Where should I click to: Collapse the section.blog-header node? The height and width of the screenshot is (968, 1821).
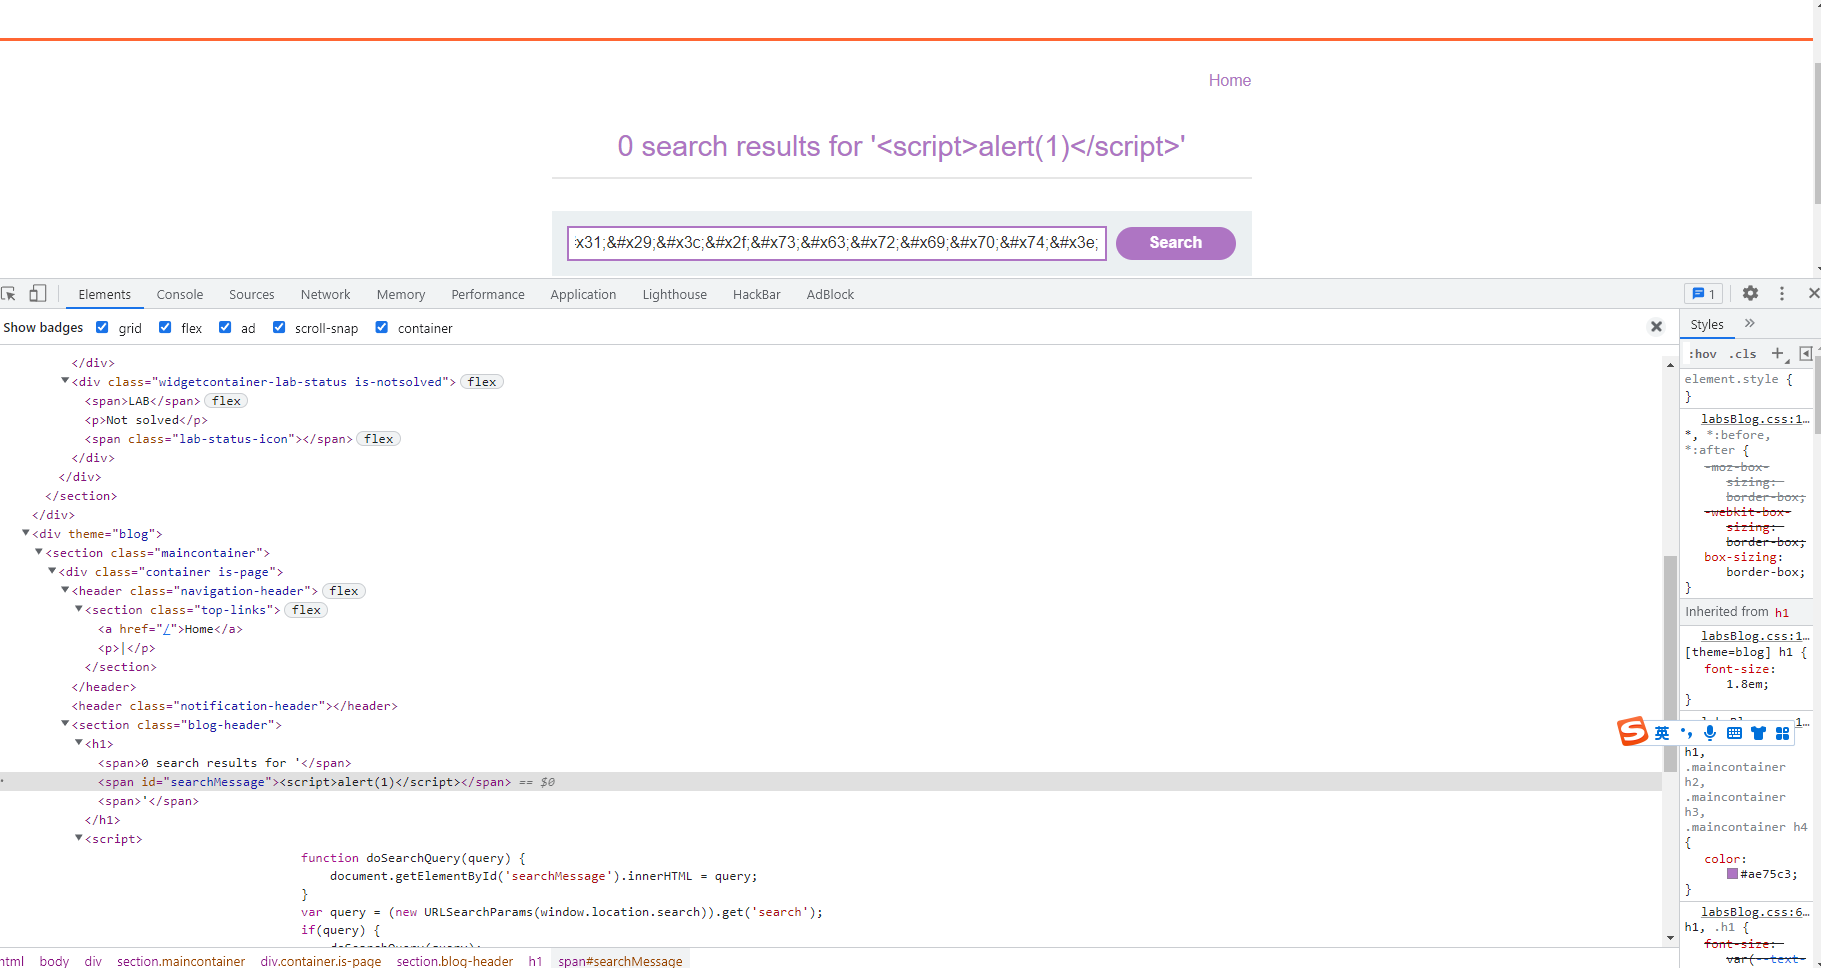pos(65,724)
